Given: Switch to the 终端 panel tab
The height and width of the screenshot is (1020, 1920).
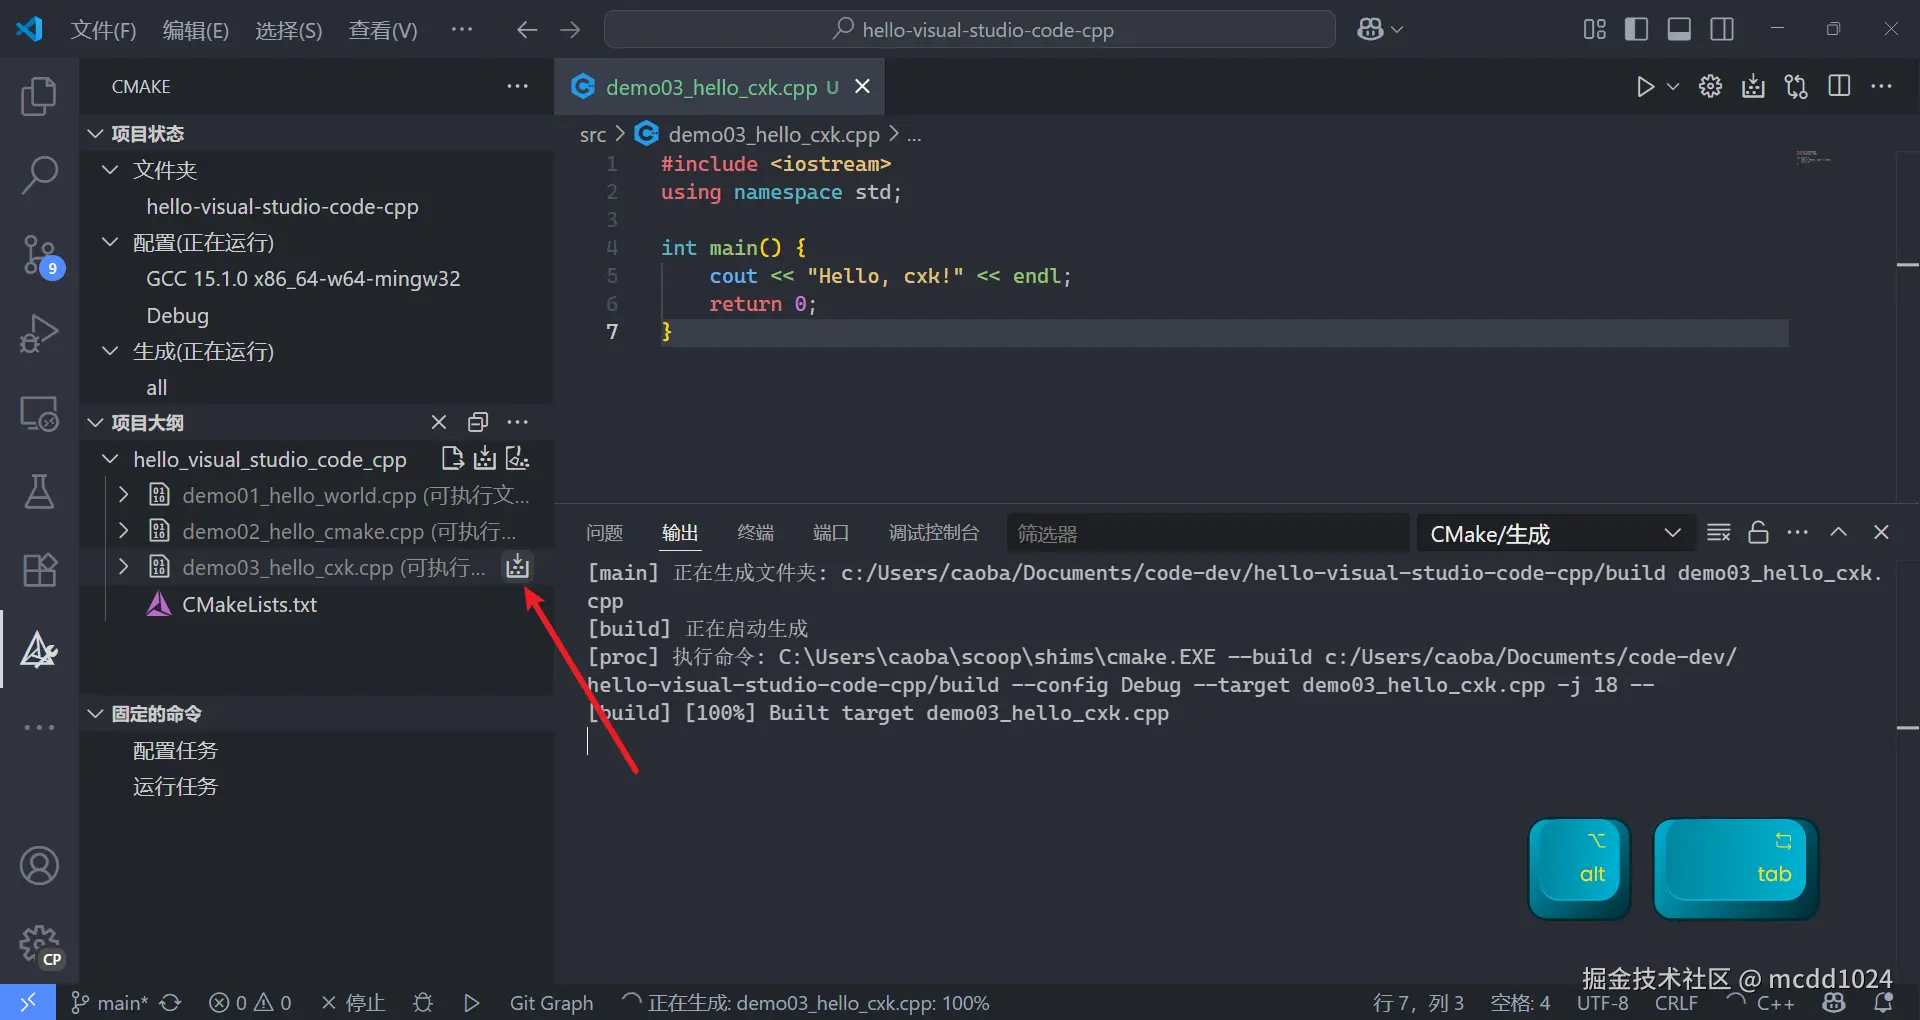Looking at the screenshot, I should tap(755, 533).
